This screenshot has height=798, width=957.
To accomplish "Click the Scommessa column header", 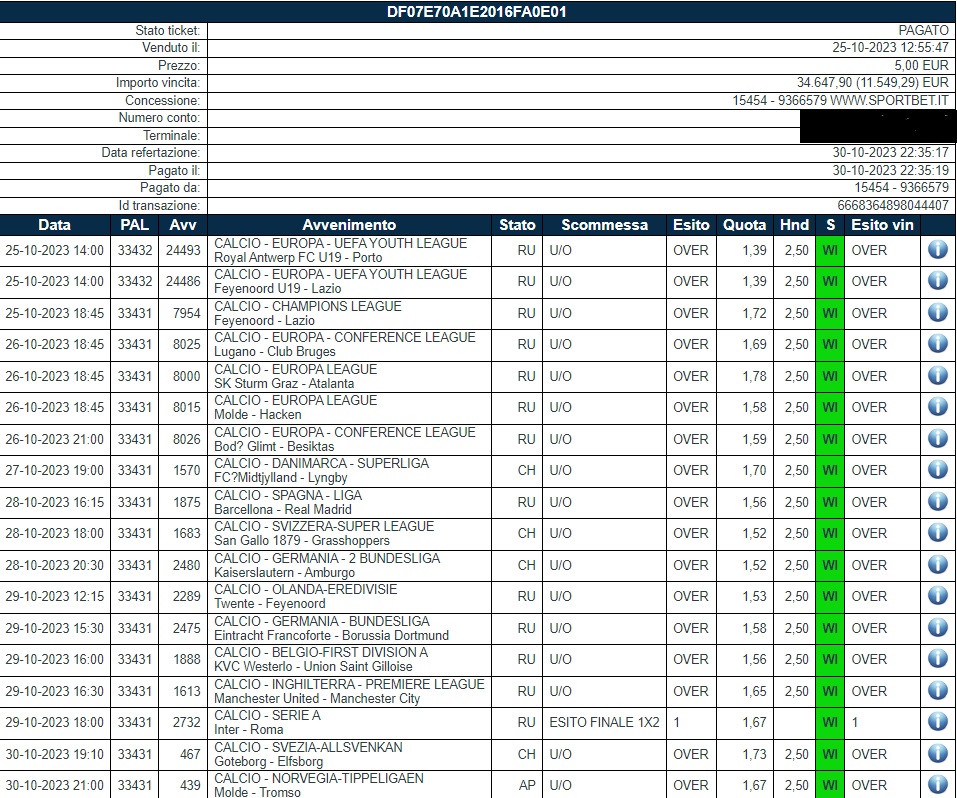I will 604,225.
